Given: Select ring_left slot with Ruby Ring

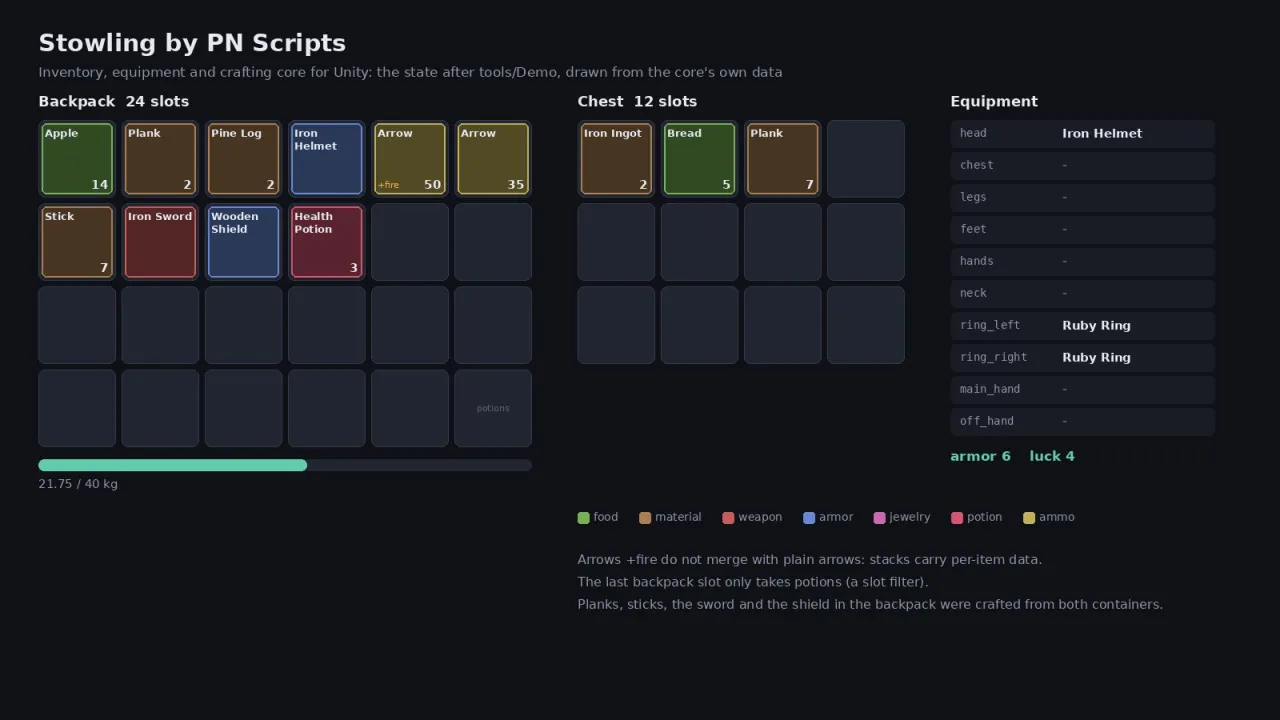Looking at the screenshot, I should pos(1083,325).
